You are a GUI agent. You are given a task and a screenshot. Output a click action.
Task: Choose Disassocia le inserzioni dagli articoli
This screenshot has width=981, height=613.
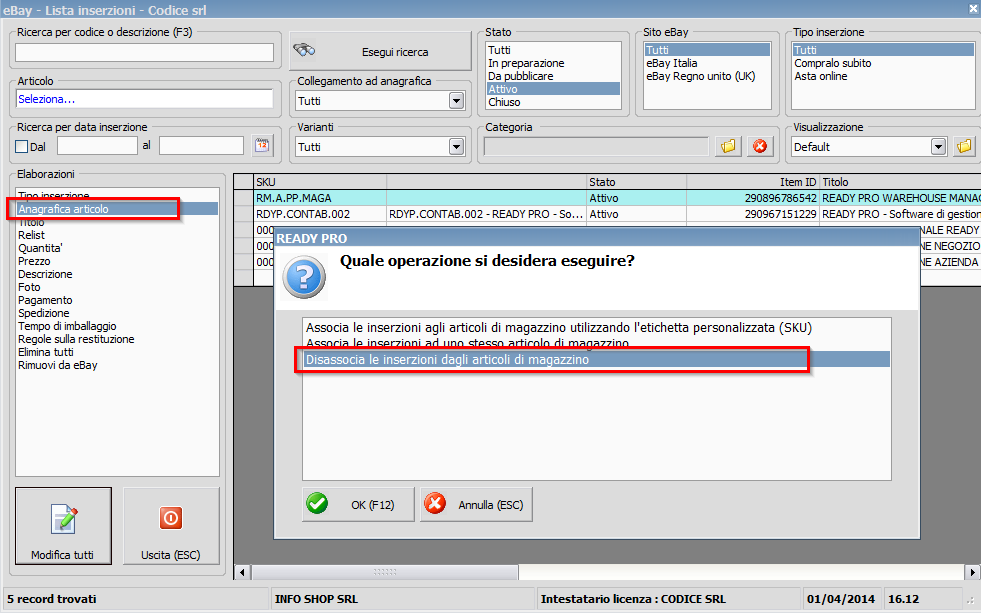[x=596, y=360]
